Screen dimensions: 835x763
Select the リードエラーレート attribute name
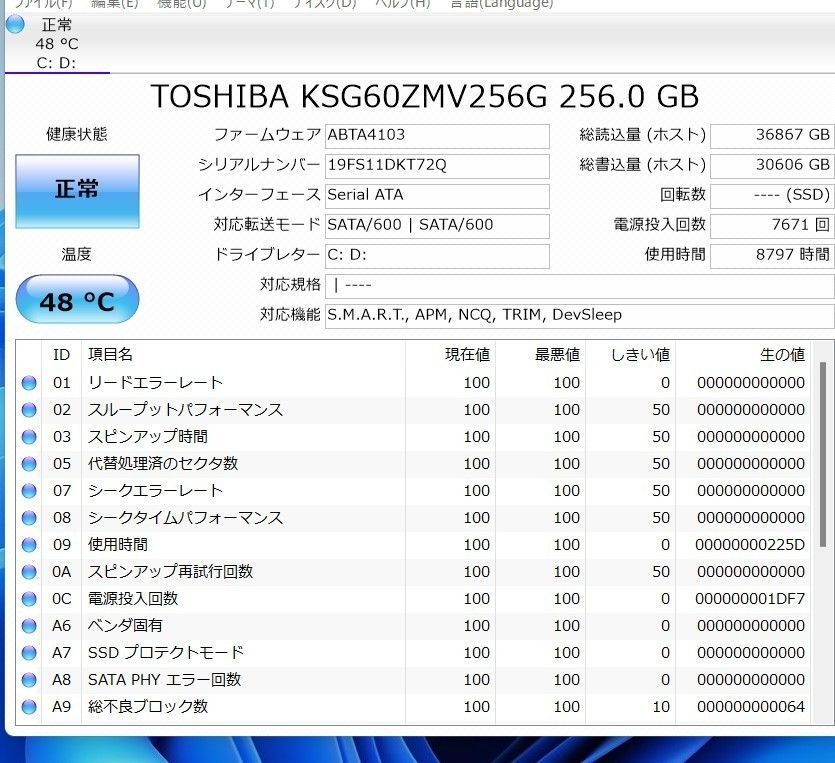pos(155,383)
